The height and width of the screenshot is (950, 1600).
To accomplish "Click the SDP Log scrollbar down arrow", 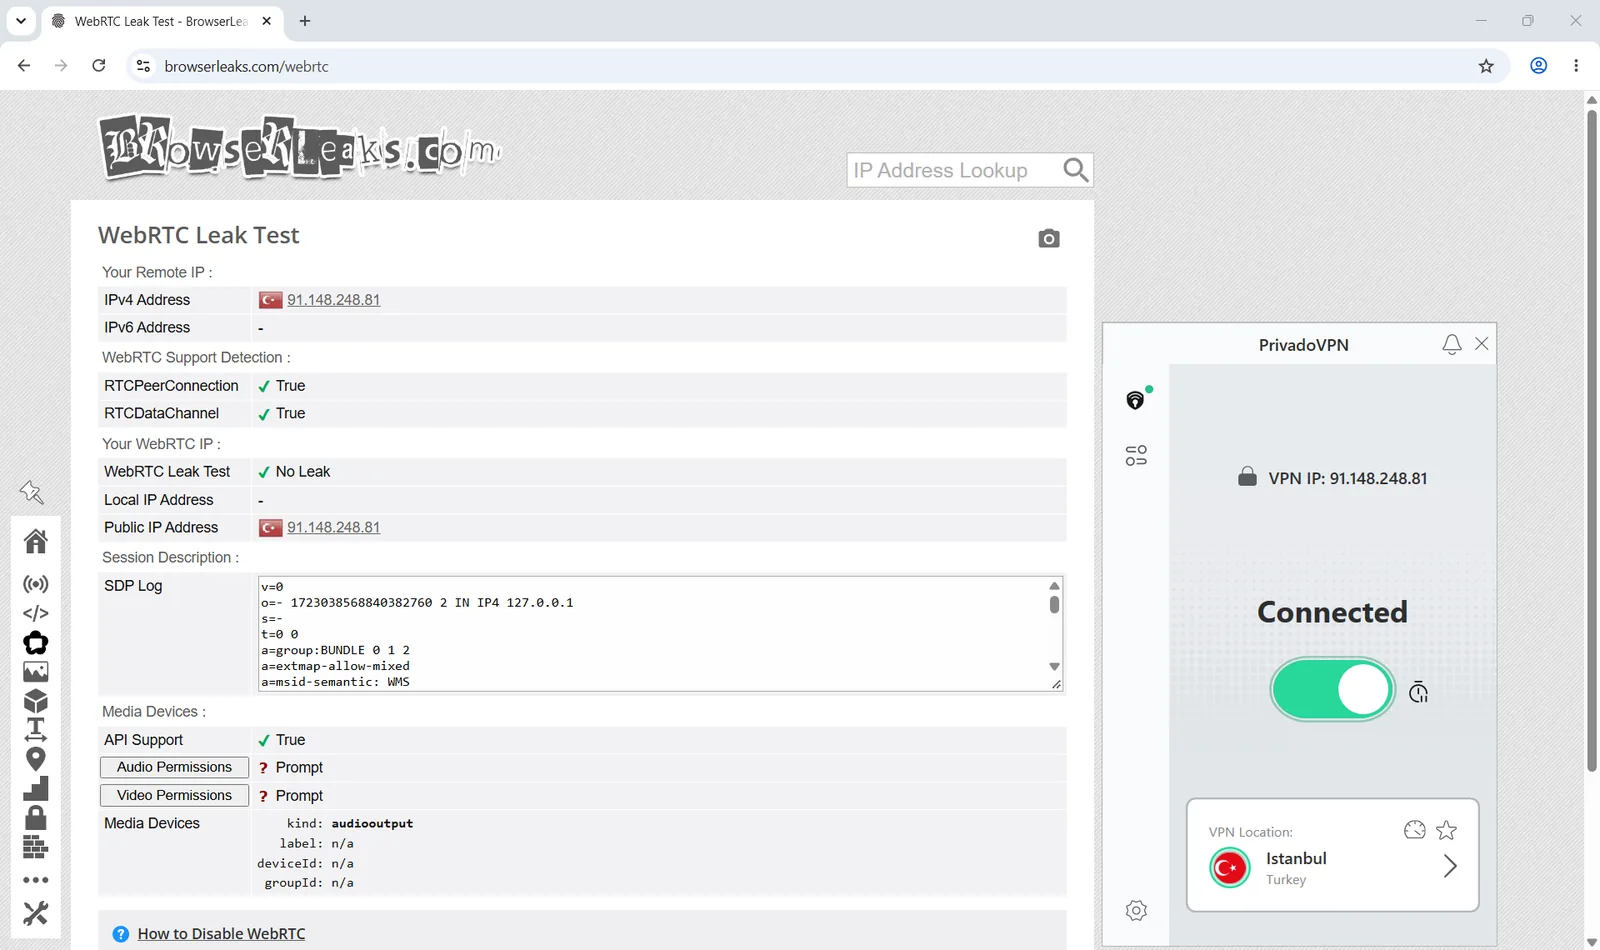I will tap(1054, 666).
